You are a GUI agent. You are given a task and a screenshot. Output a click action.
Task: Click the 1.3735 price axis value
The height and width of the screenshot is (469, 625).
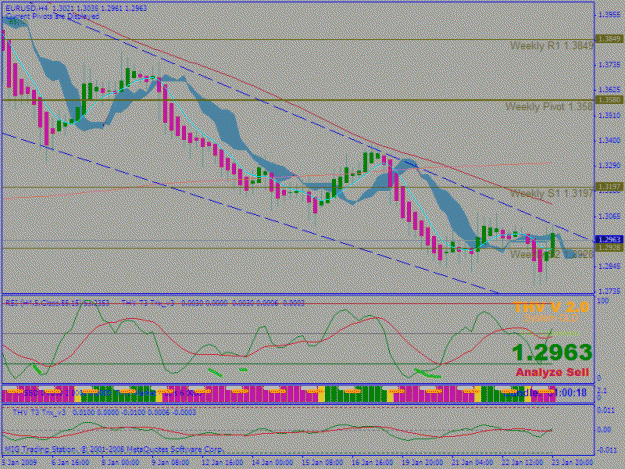tap(609, 65)
